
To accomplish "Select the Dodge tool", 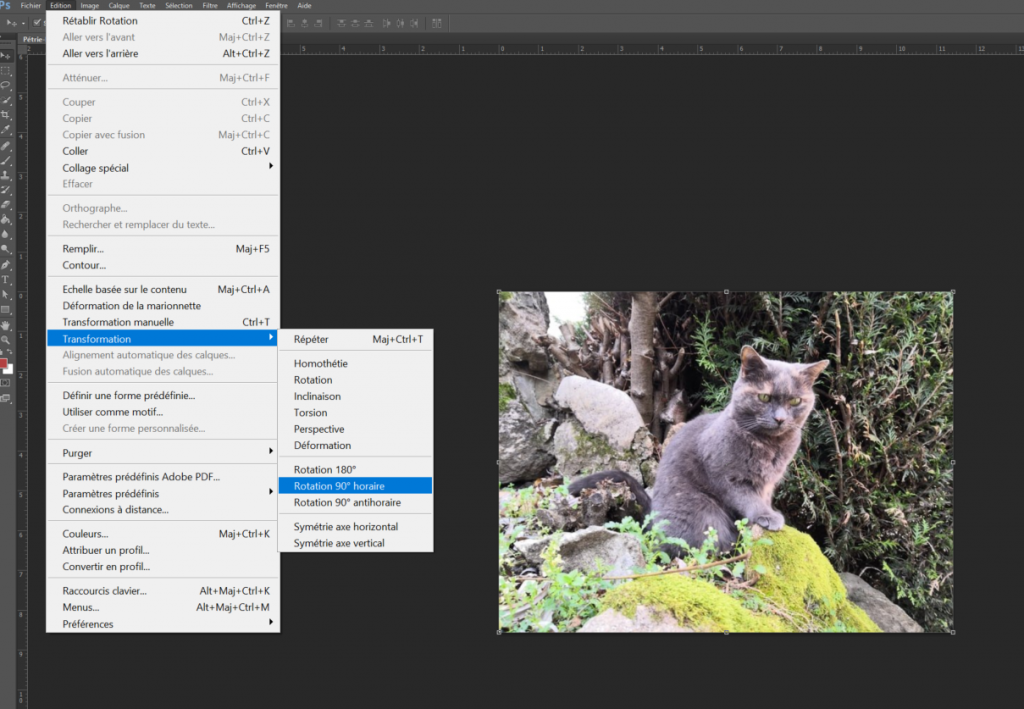I will 6,249.
